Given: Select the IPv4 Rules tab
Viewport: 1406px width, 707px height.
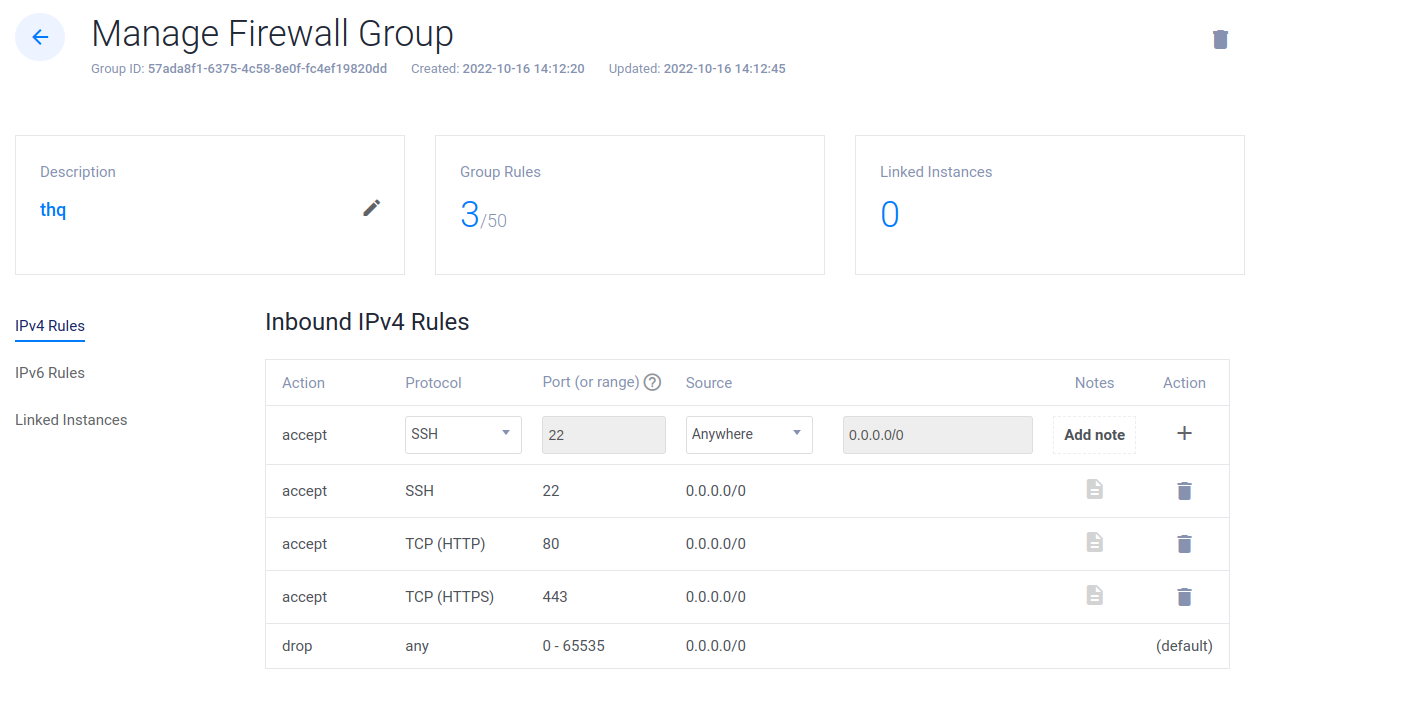Looking at the screenshot, I should click(50, 326).
